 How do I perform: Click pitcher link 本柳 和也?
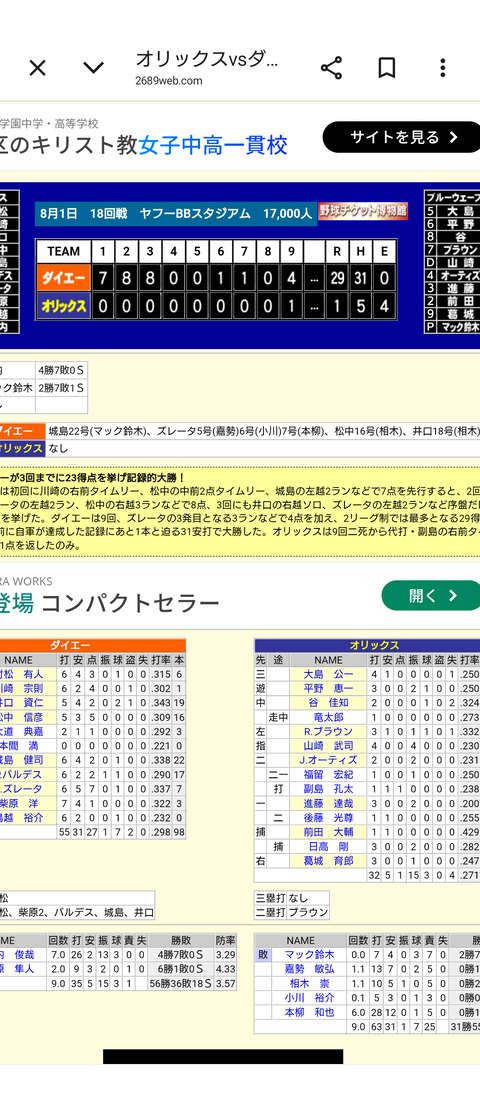click(309, 1012)
